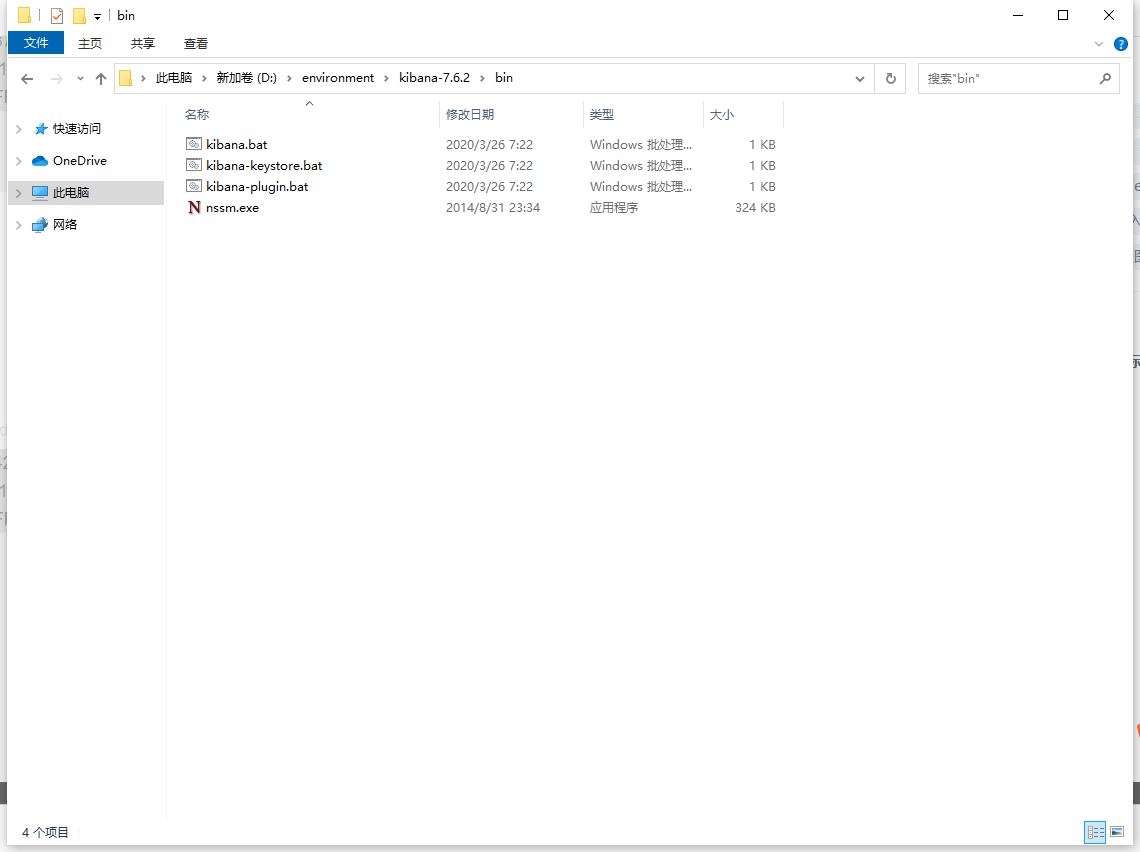Open the address bar history dropdown

(859, 79)
